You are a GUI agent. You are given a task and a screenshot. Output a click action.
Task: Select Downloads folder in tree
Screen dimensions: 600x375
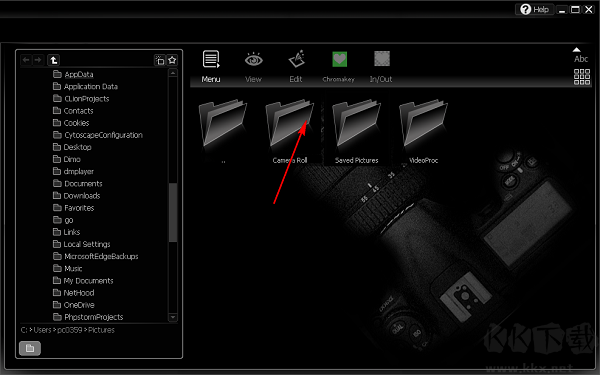click(77, 196)
